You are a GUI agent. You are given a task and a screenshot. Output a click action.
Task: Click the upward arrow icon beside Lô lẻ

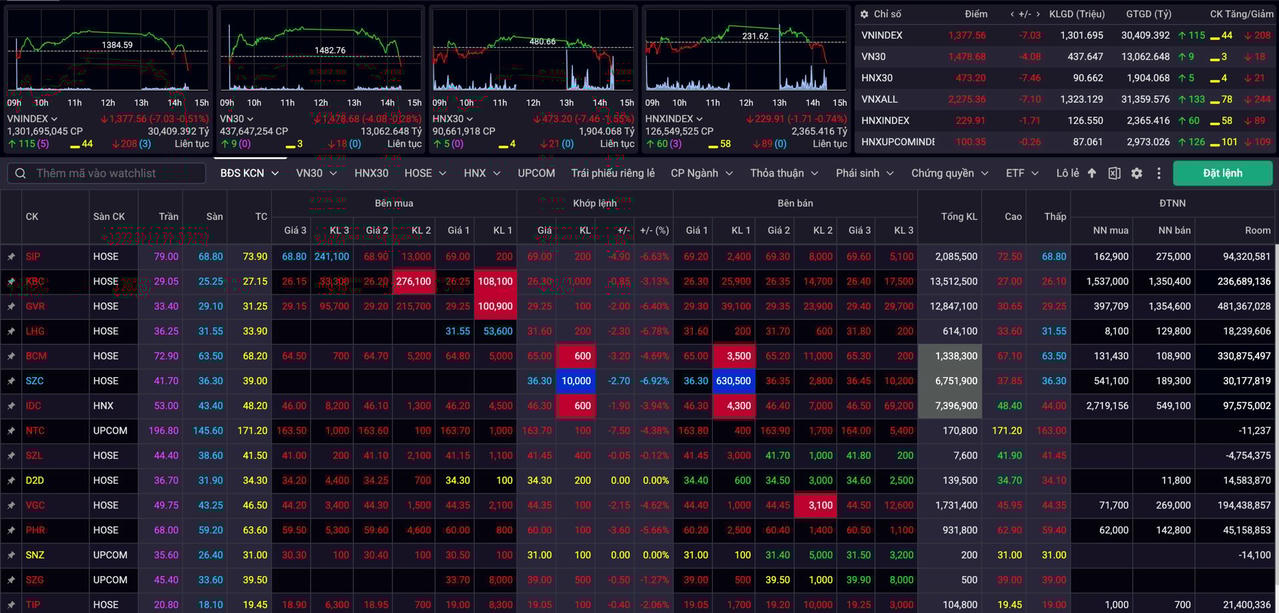(1094, 173)
